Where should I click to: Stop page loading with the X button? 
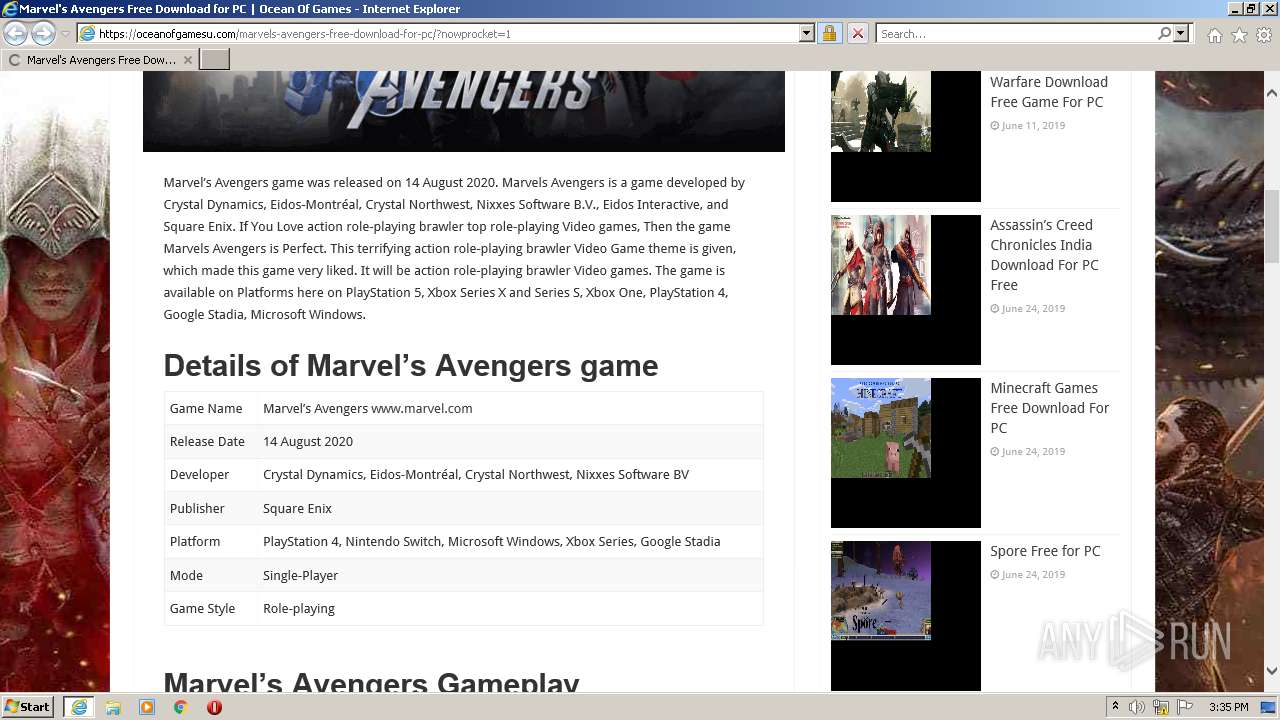857,34
